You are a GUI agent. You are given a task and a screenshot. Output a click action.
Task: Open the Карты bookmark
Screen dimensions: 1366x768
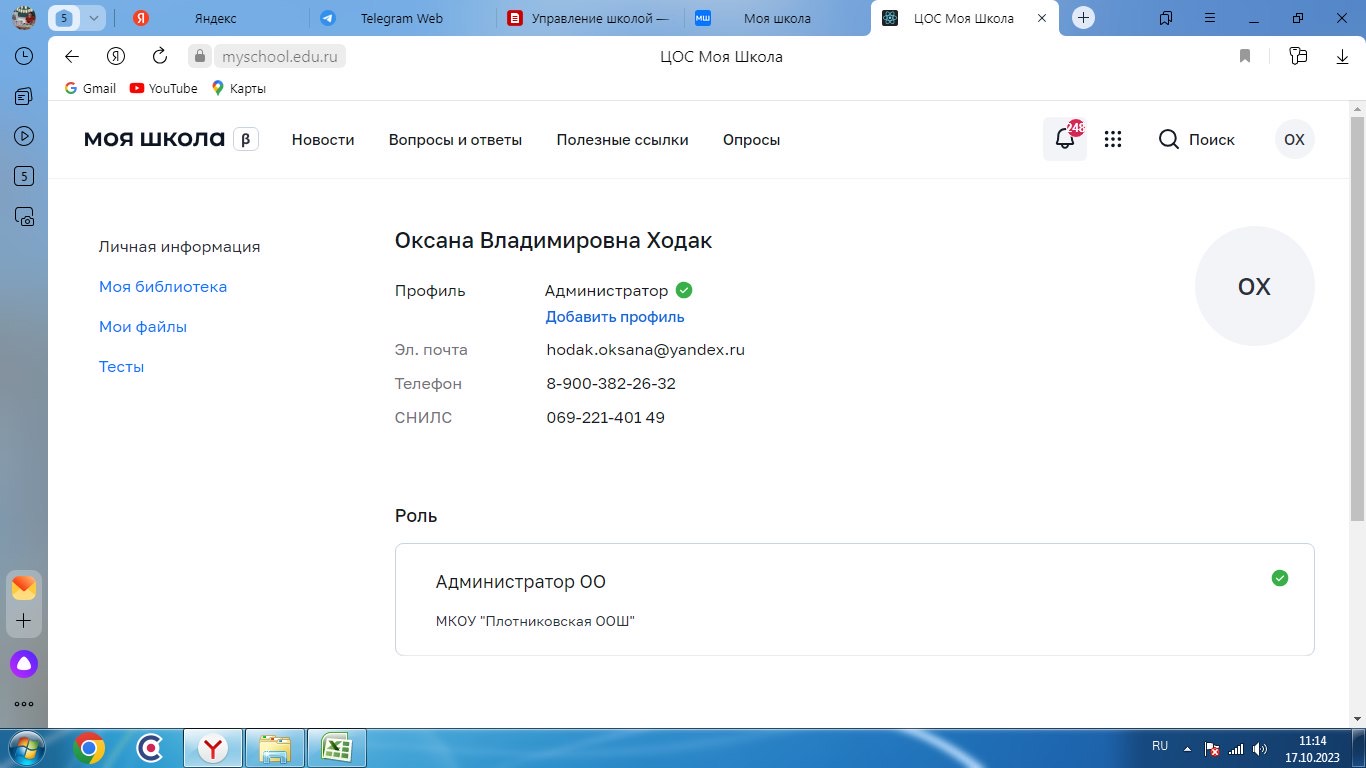(238, 88)
